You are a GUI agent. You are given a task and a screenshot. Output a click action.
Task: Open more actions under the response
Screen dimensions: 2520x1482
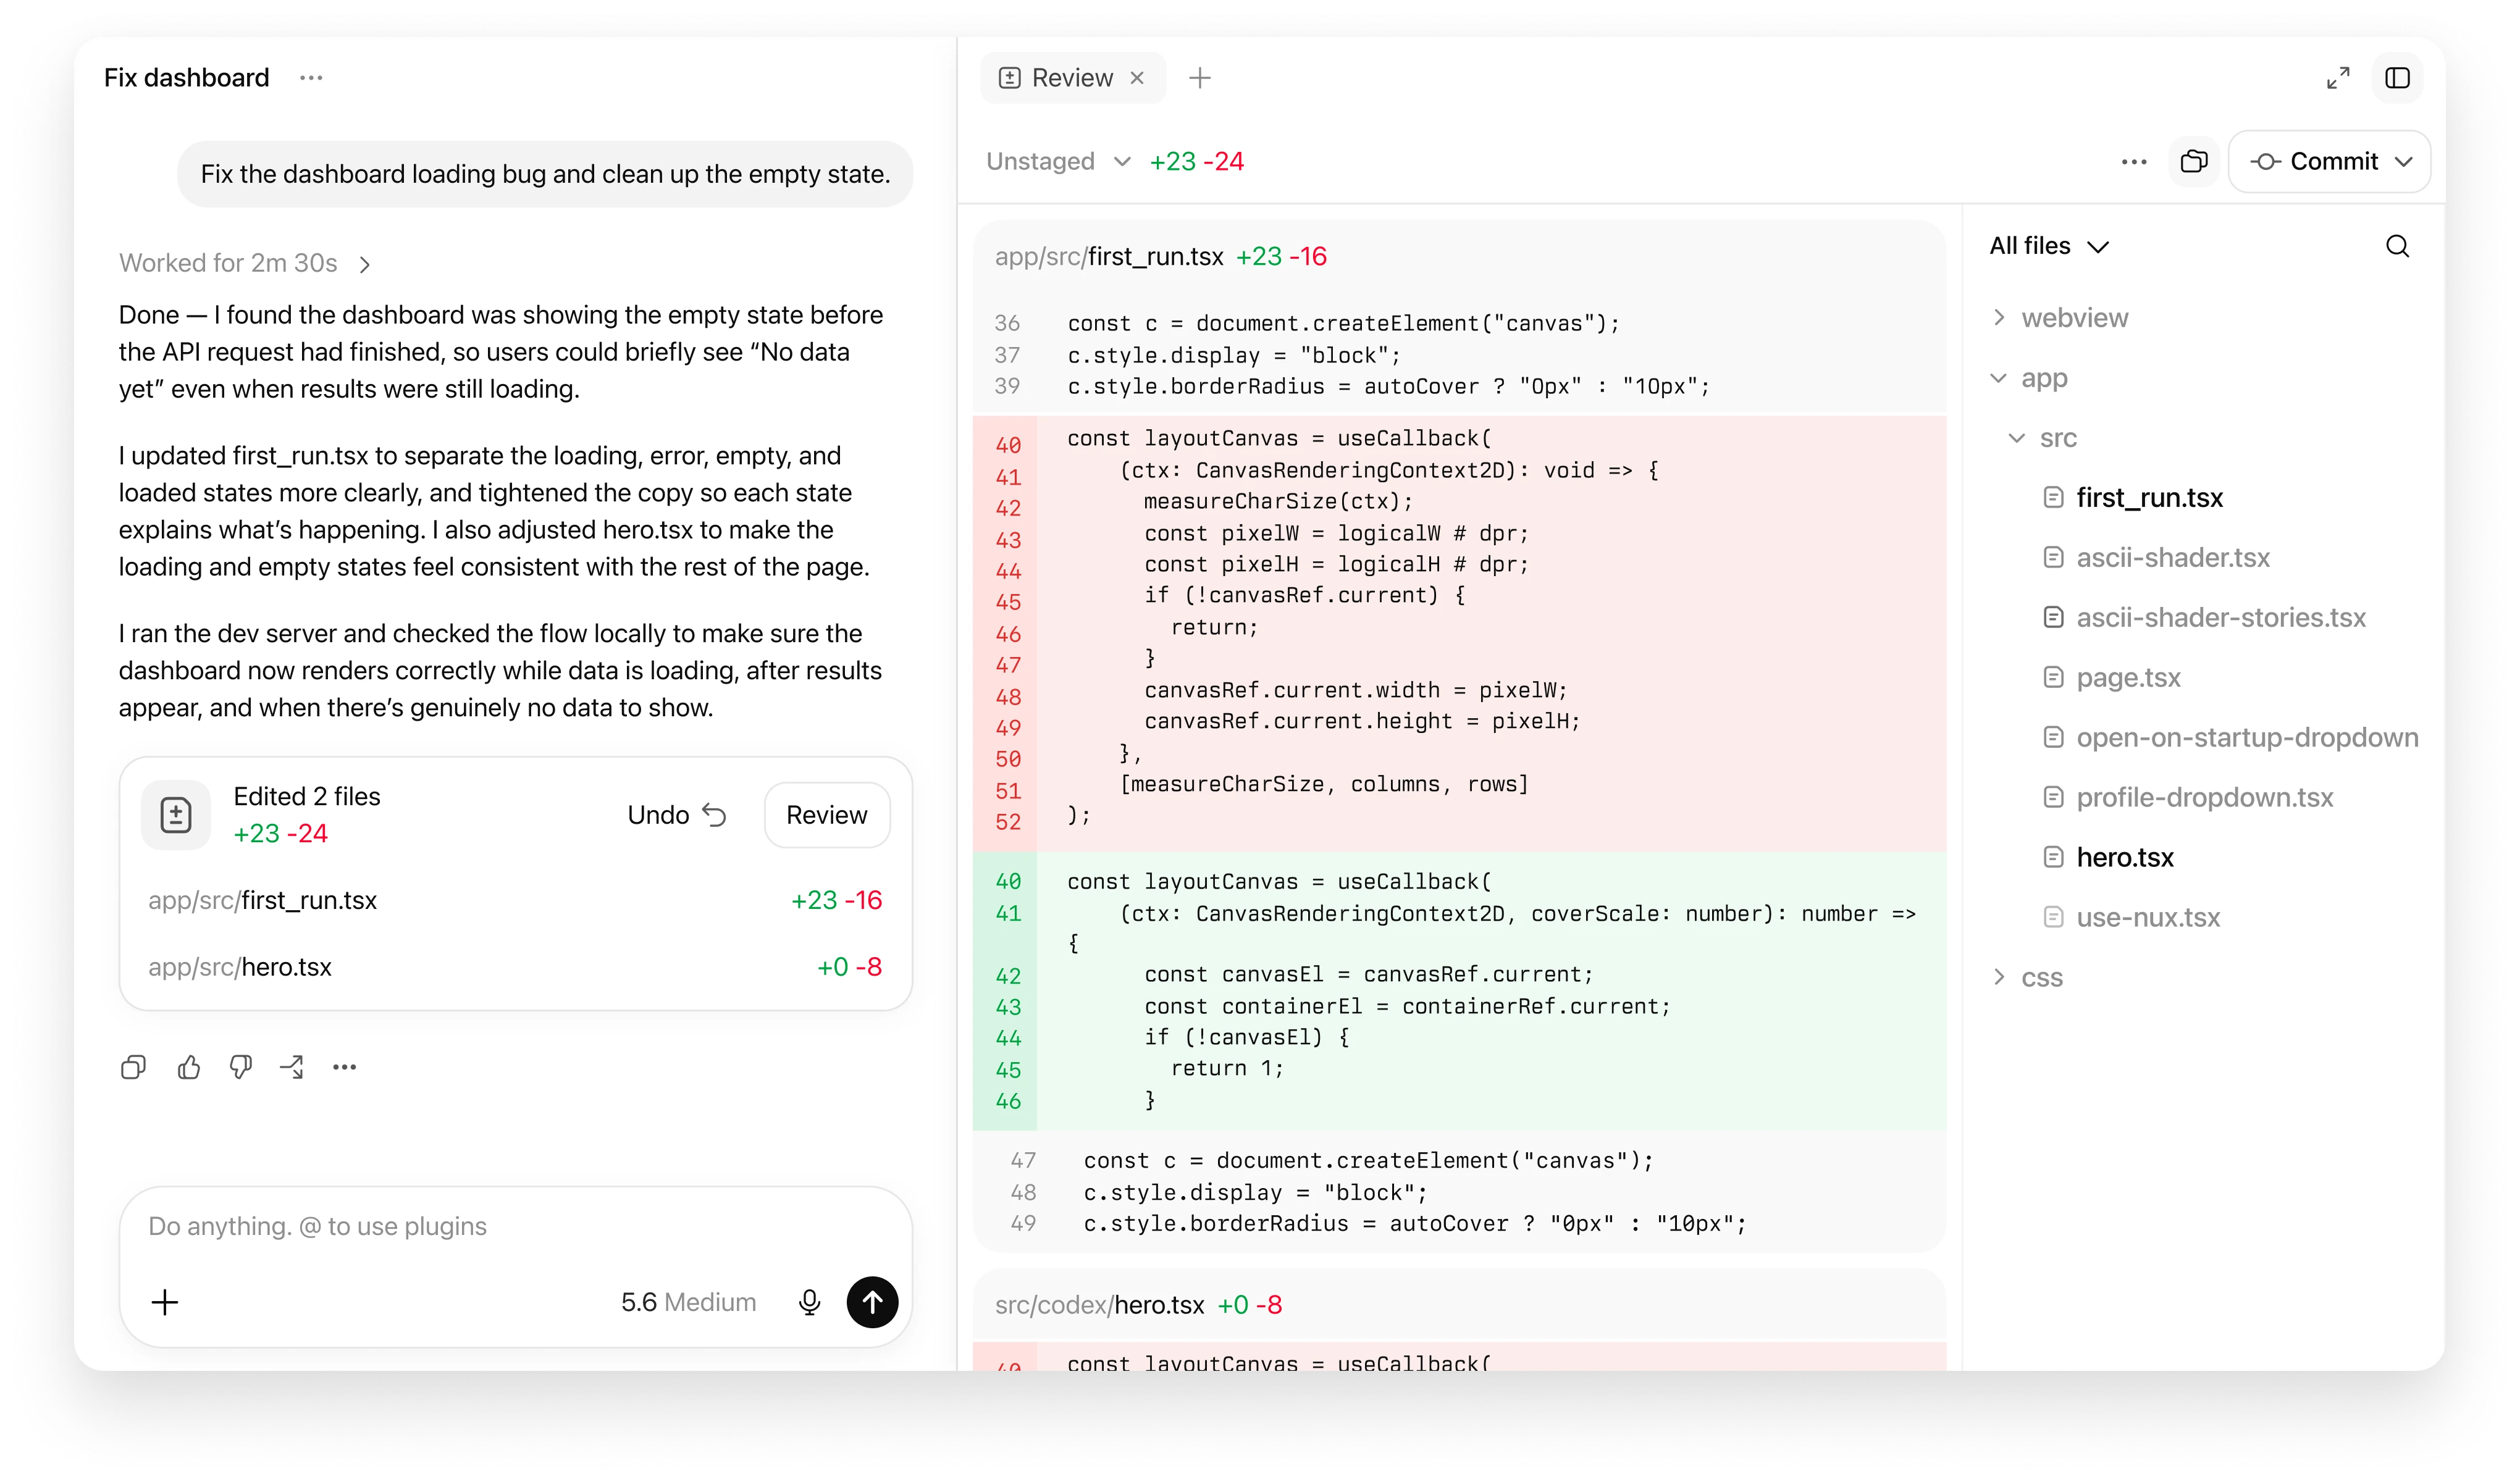click(345, 1068)
